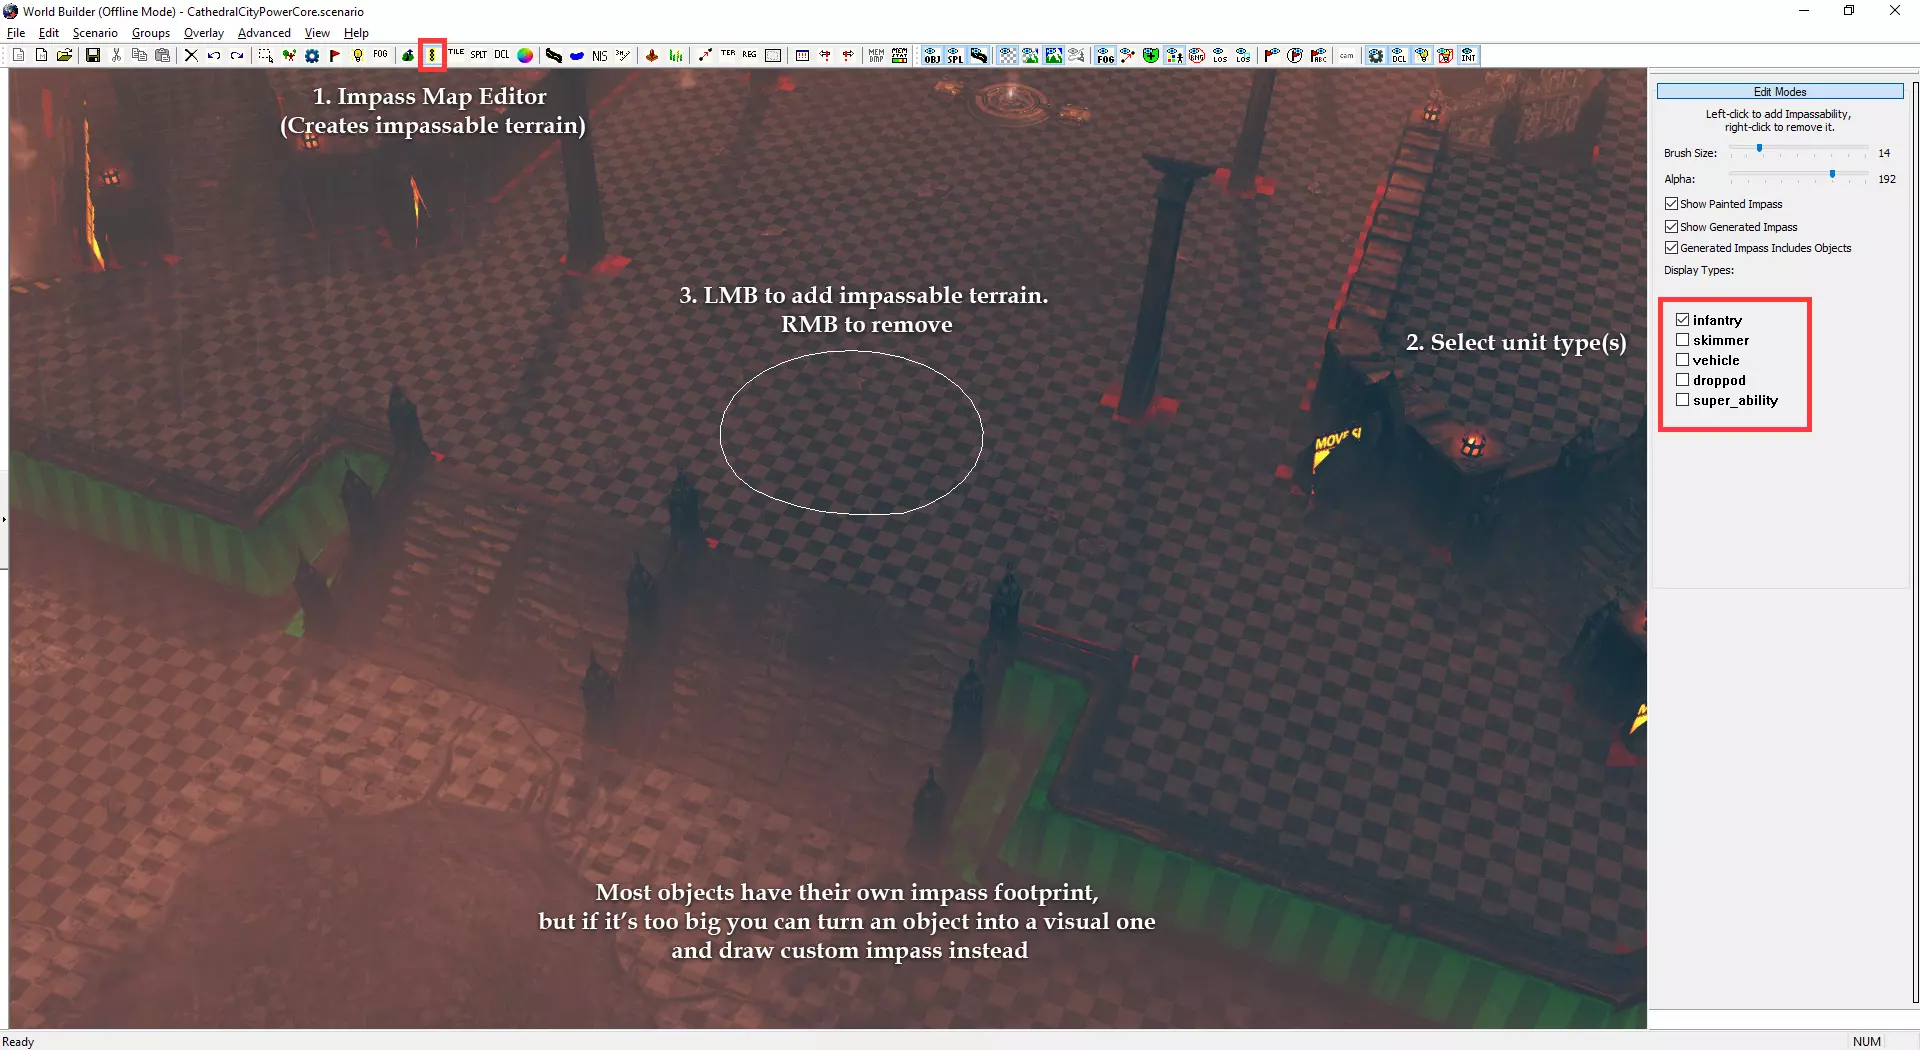Open the File menu
Image resolution: width=1920 pixels, height=1050 pixels.
pos(16,33)
